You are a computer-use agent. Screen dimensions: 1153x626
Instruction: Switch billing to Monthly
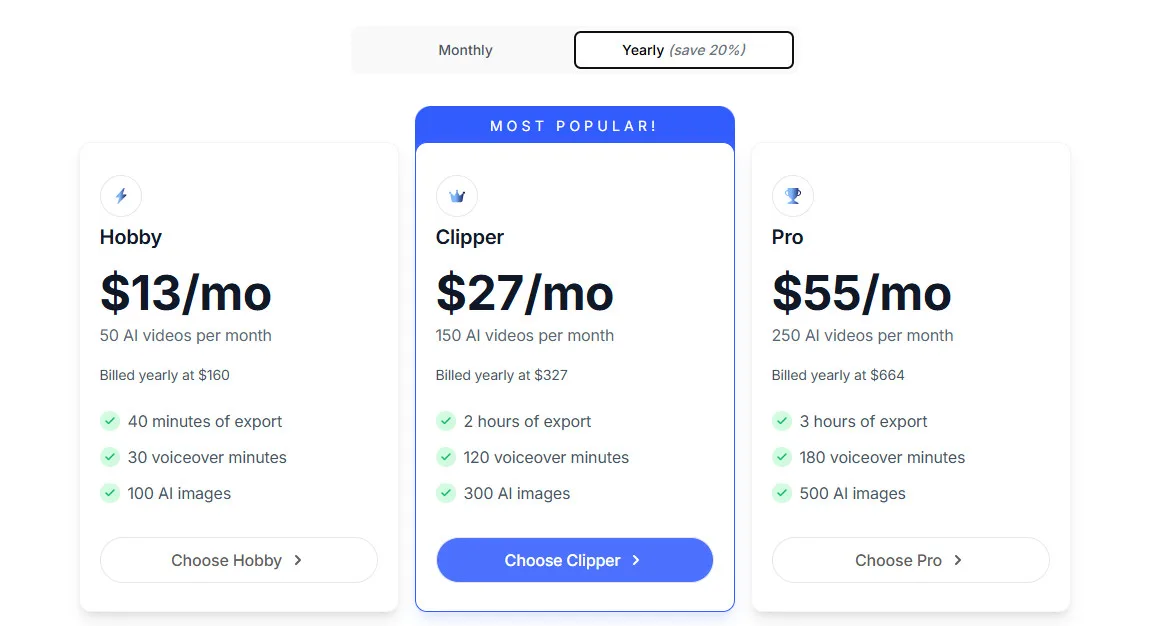464,49
